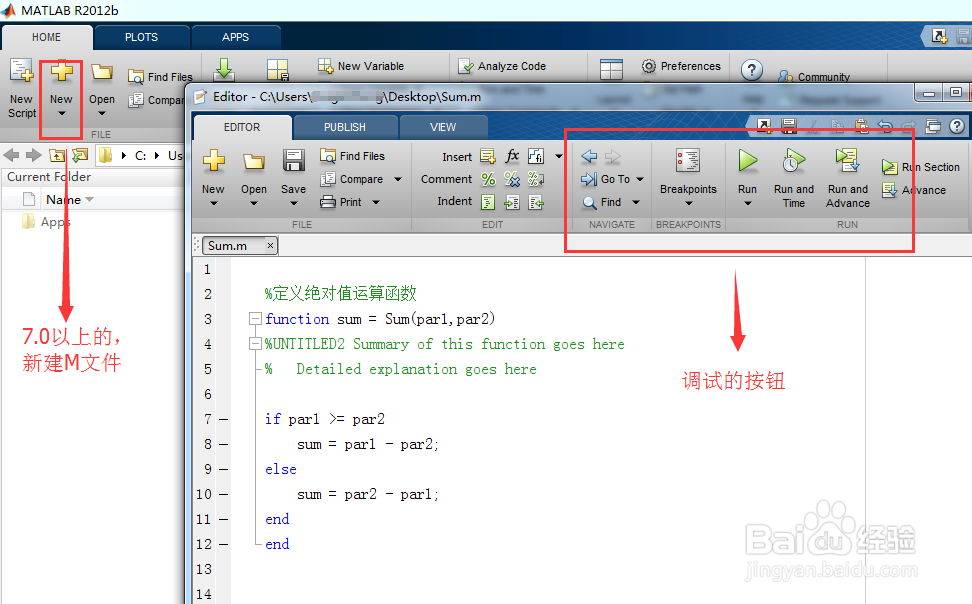
Task: Click the comment percent icon
Action: (488, 179)
